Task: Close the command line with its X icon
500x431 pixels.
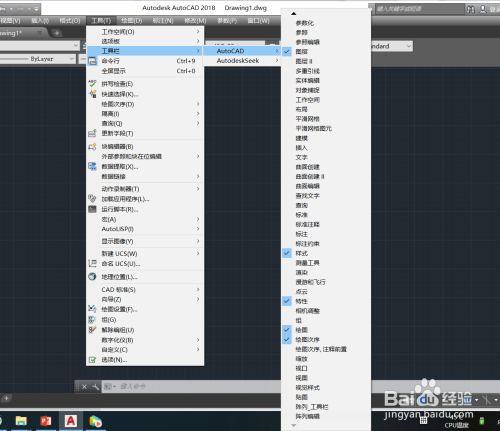Action: tap(84, 387)
